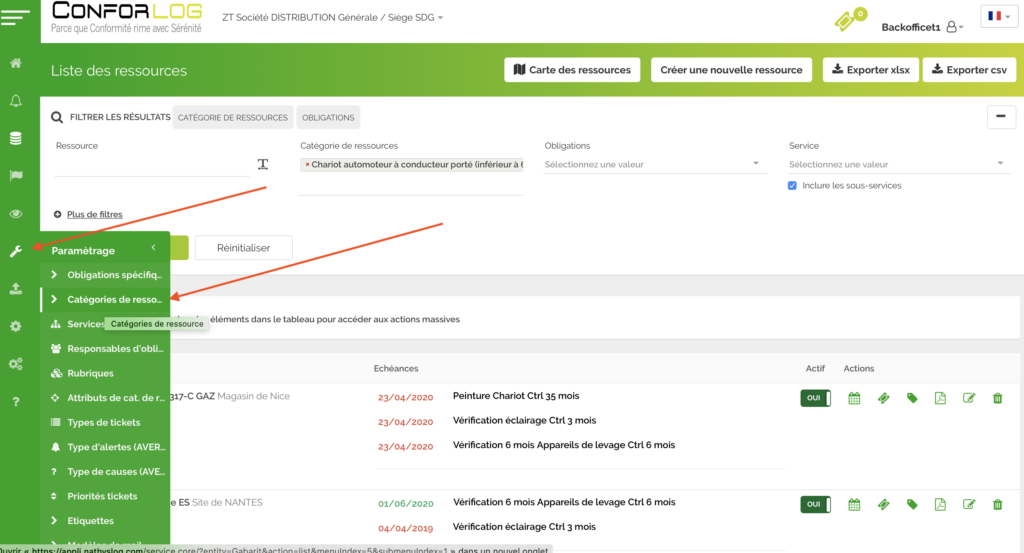Click the calendar icon in first row actions
The height and width of the screenshot is (553, 1024).
pyautogui.click(x=854, y=398)
